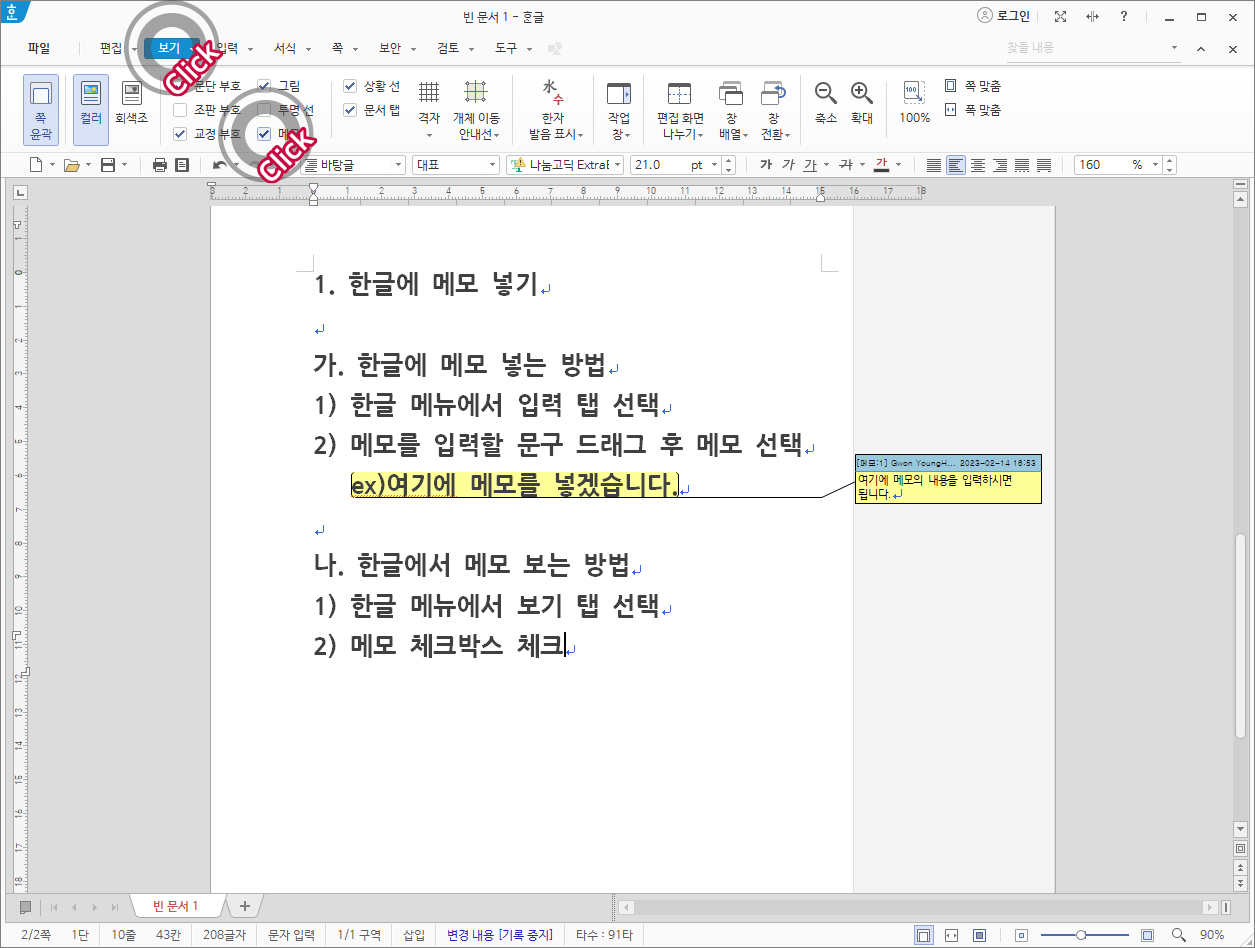Open the 대표 style dropdown
1255x948 pixels.
pyautogui.click(x=492, y=165)
